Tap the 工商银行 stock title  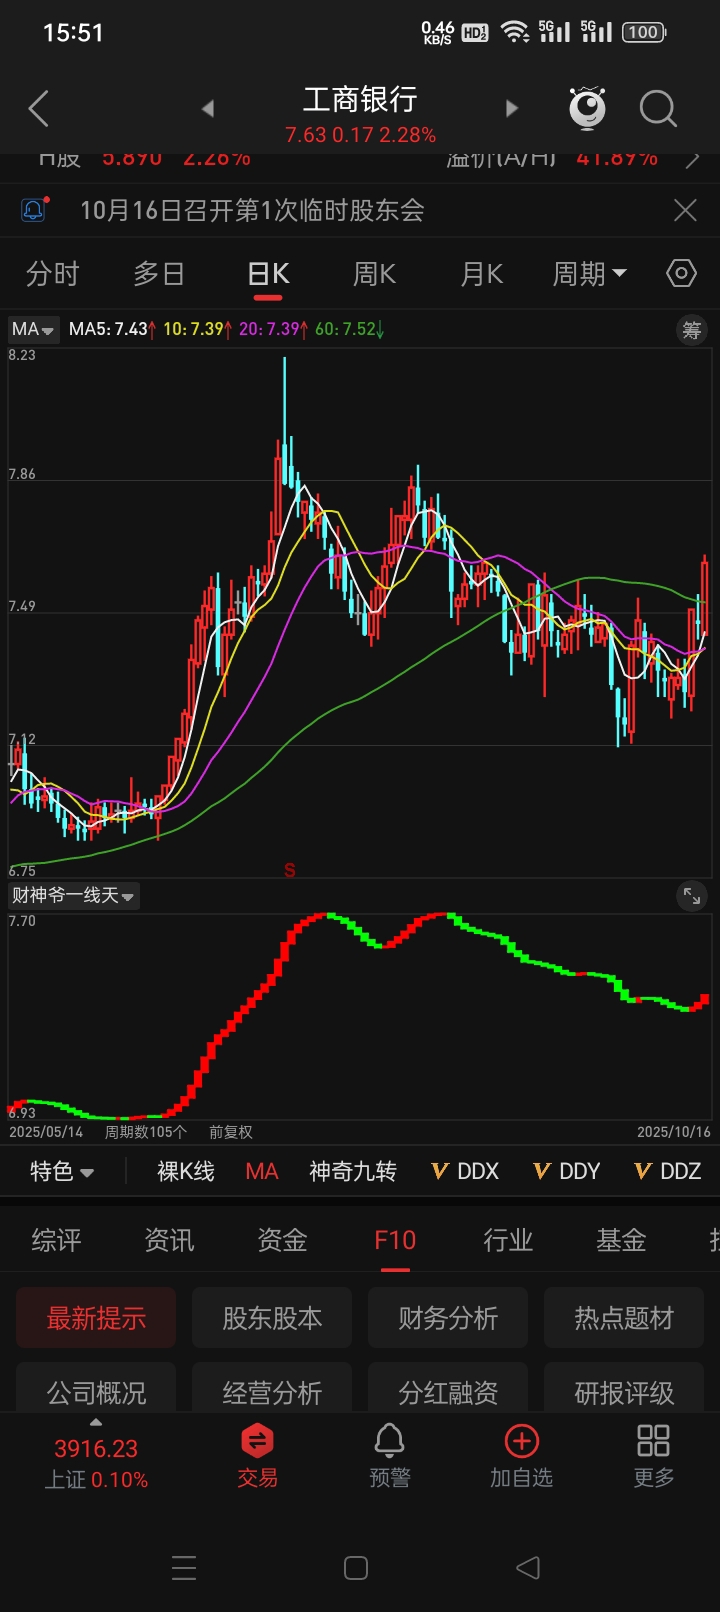click(x=360, y=99)
